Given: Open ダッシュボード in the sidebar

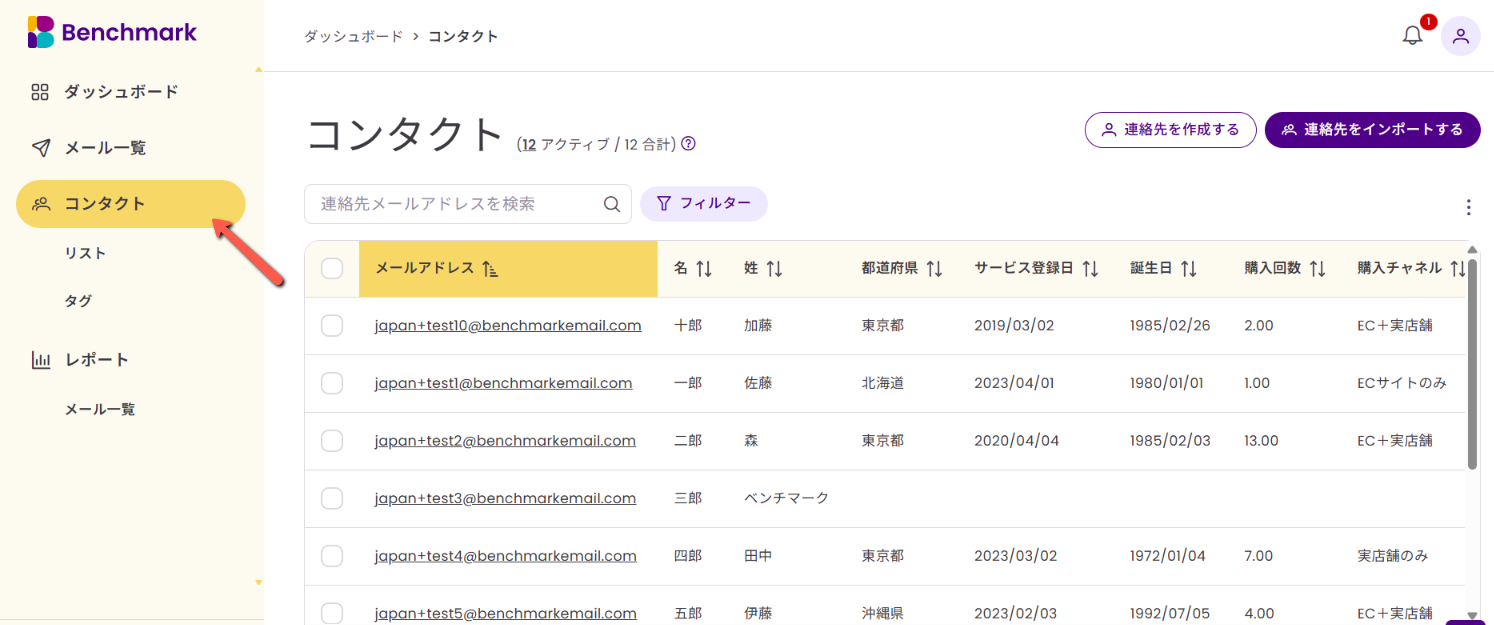Looking at the screenshot, I should (x=121, y=92).
